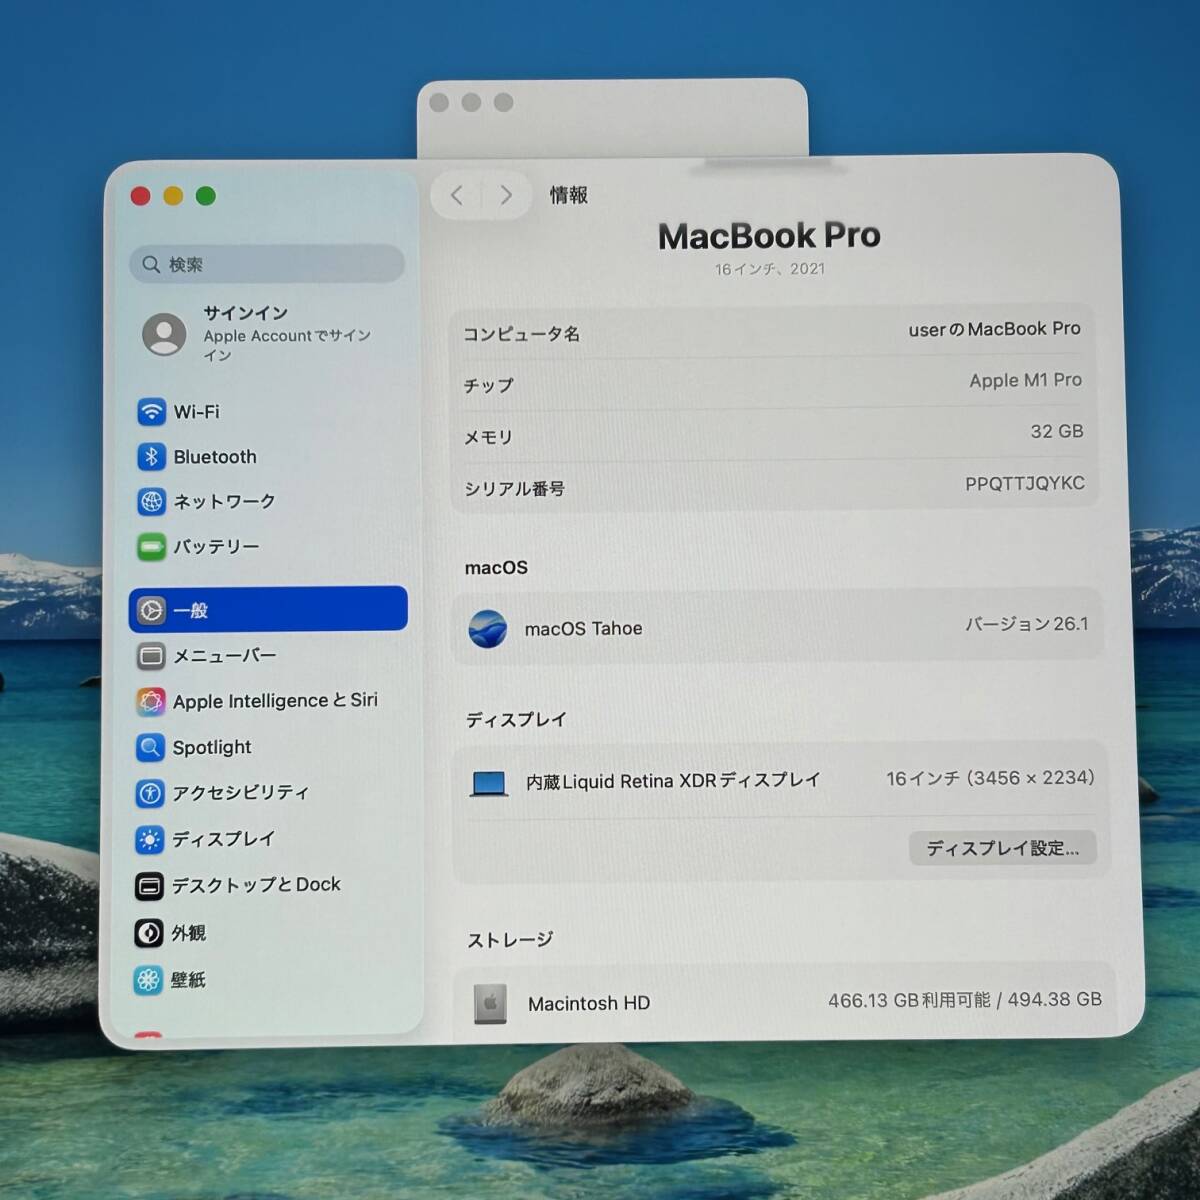Click the MacBook Pro title heading

click(x=769, y=236)
